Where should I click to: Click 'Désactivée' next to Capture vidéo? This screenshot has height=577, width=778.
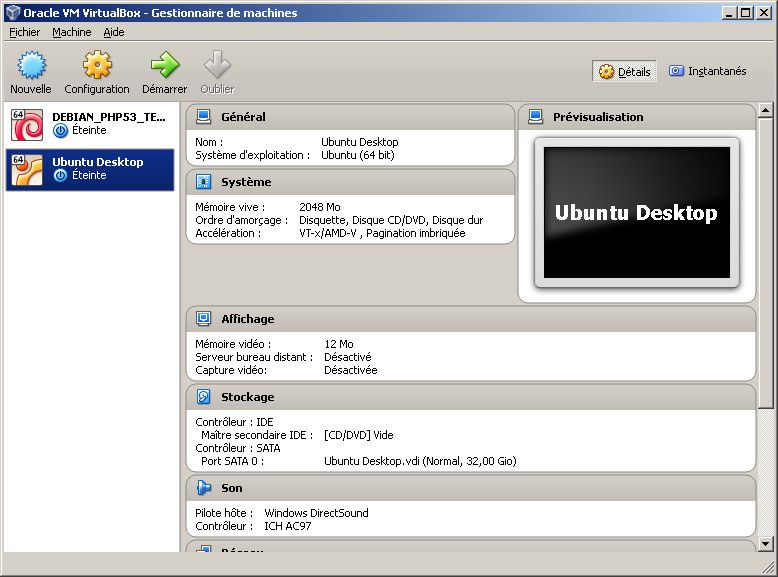click(x=350, y=370)
